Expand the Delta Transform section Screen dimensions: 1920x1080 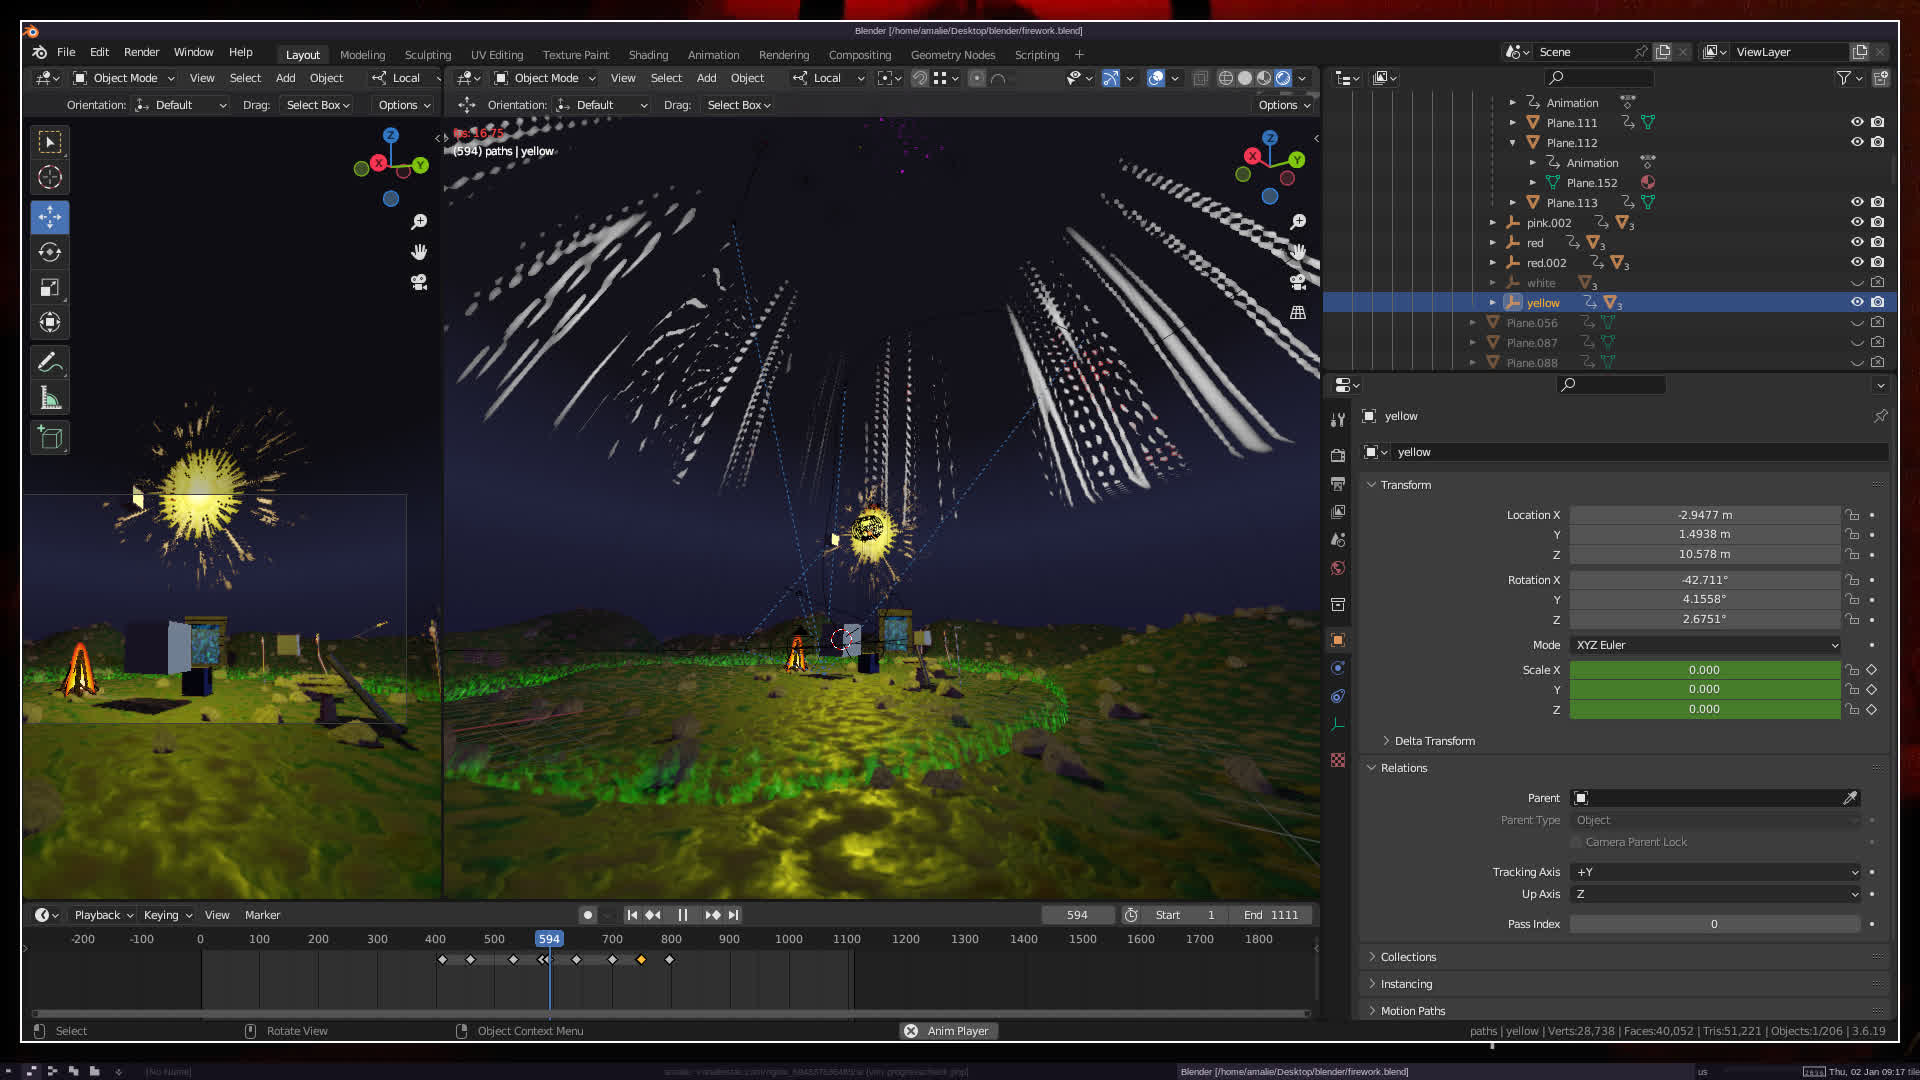coord(1434,741)
